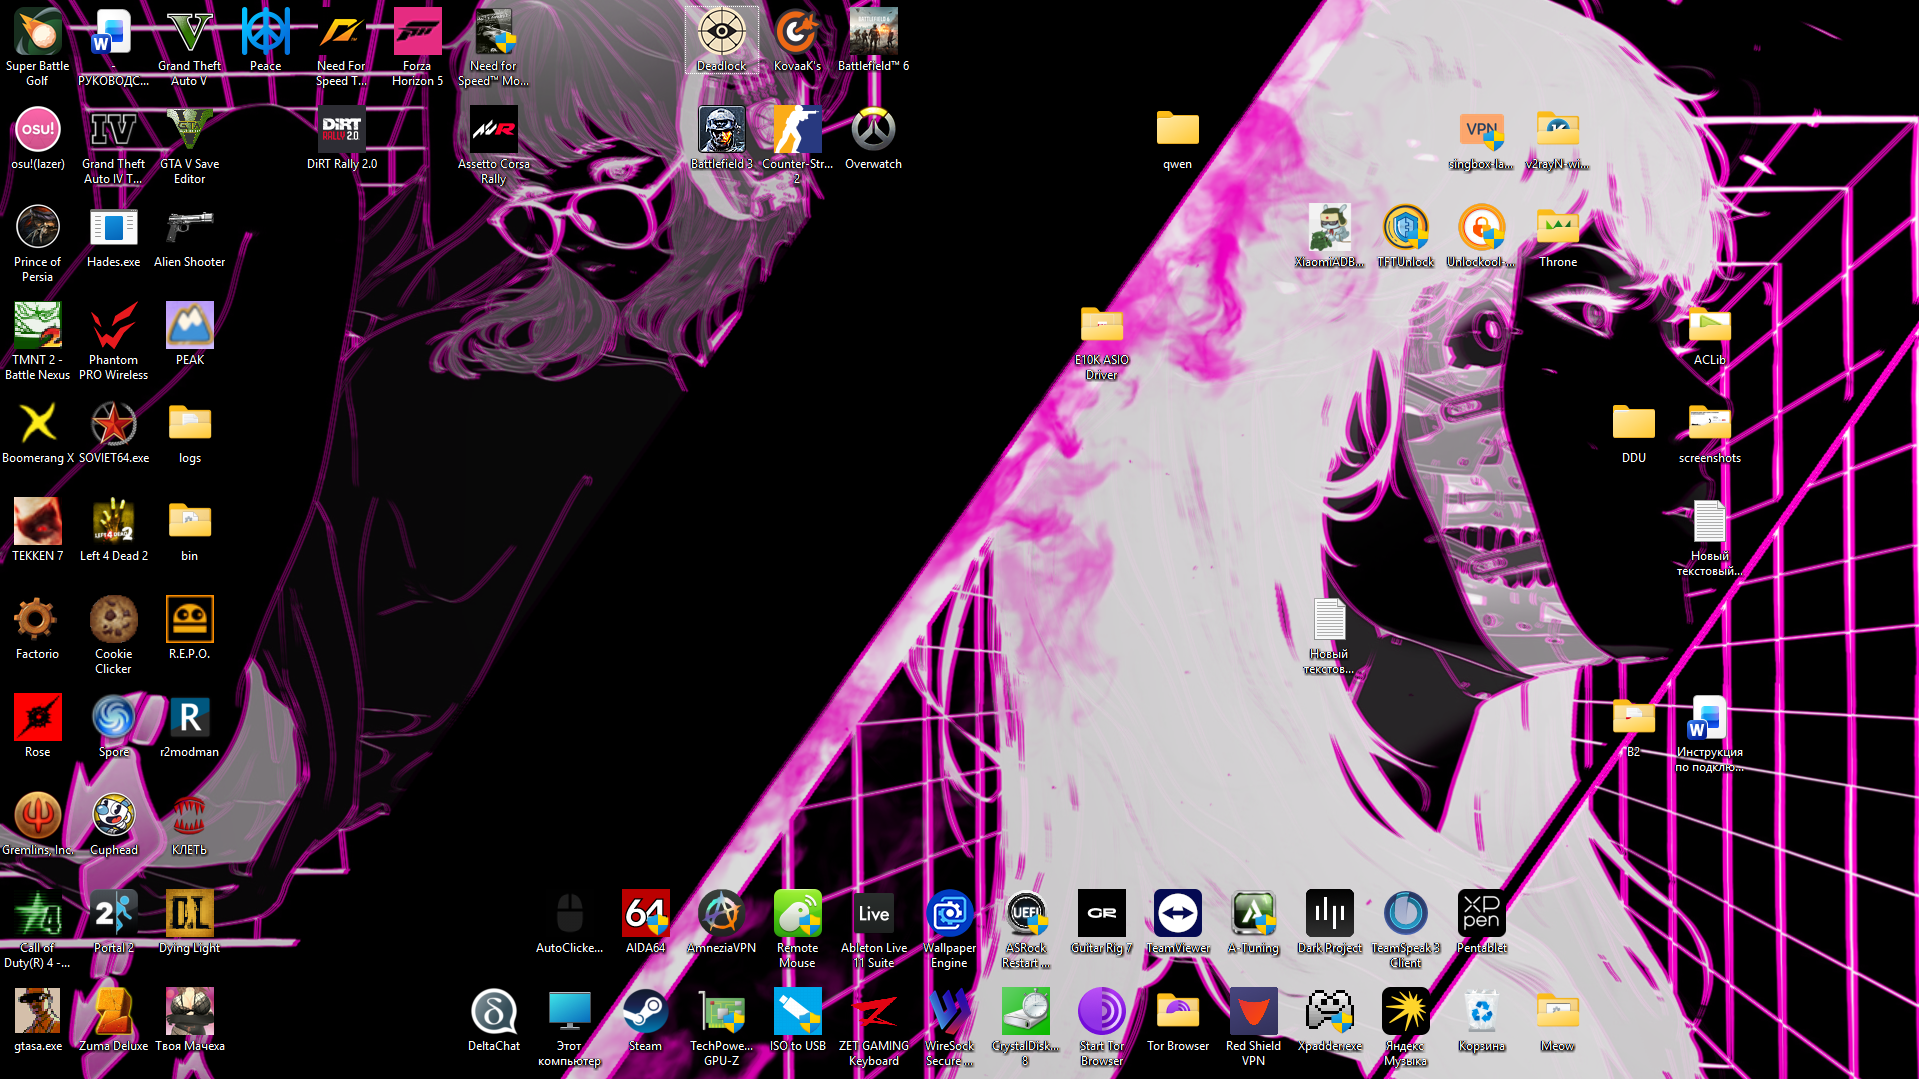Launch the Battlefield 6 shortcut
The height and width of the screenshot is (1079, 1919).
point(874,40)
